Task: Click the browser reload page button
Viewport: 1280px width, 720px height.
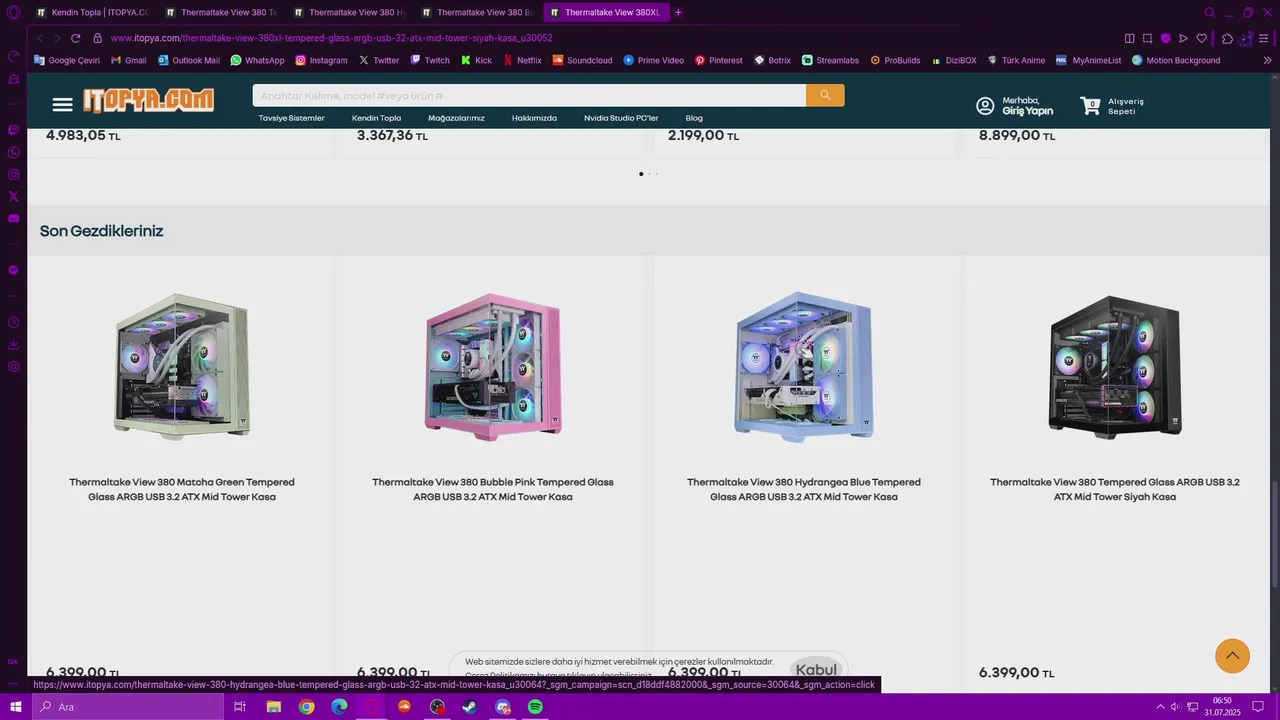Action: click(75, 38)
